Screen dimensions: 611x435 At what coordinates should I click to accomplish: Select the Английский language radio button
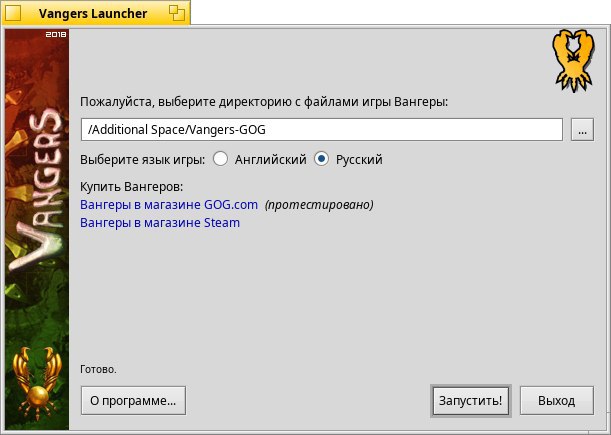221,159
